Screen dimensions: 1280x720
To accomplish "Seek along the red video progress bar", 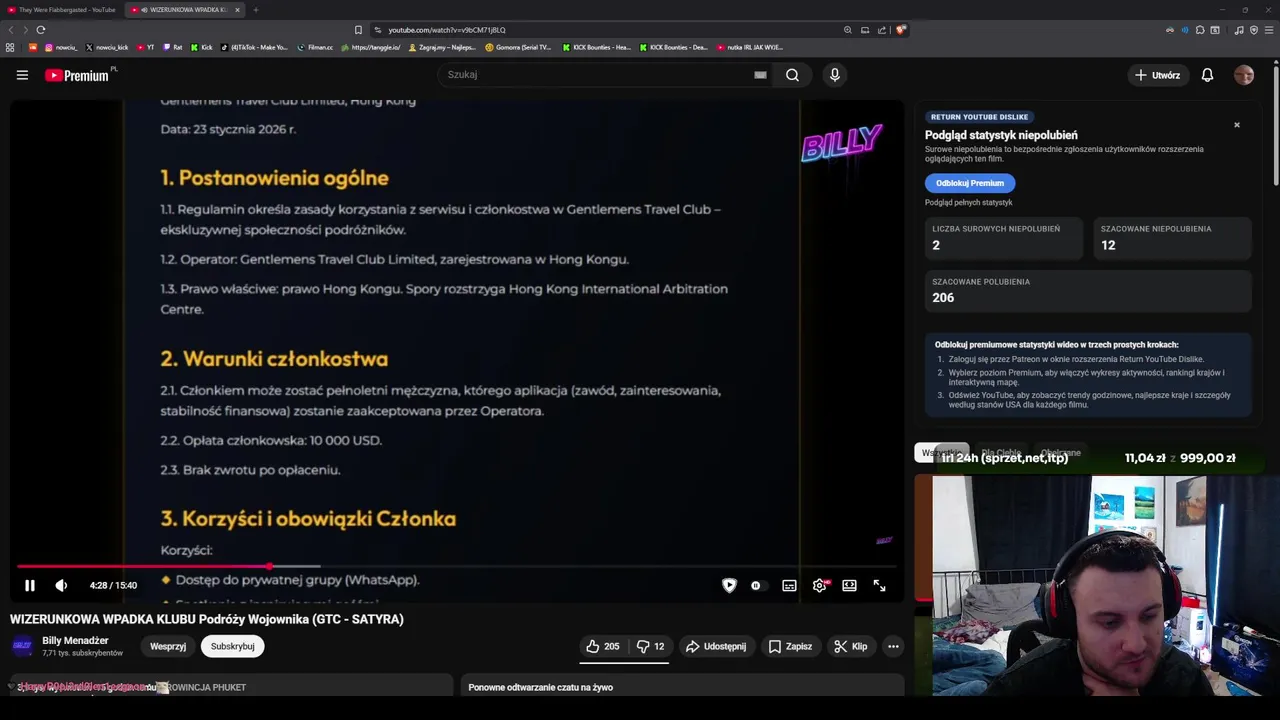I will pos(457,566).
